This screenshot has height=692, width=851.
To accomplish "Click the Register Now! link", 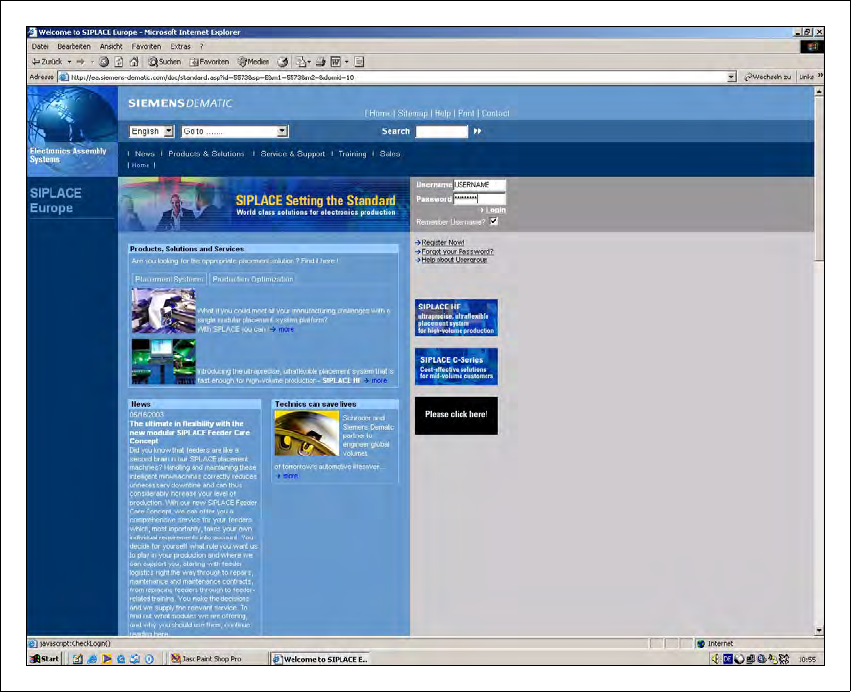I will 443,243.
